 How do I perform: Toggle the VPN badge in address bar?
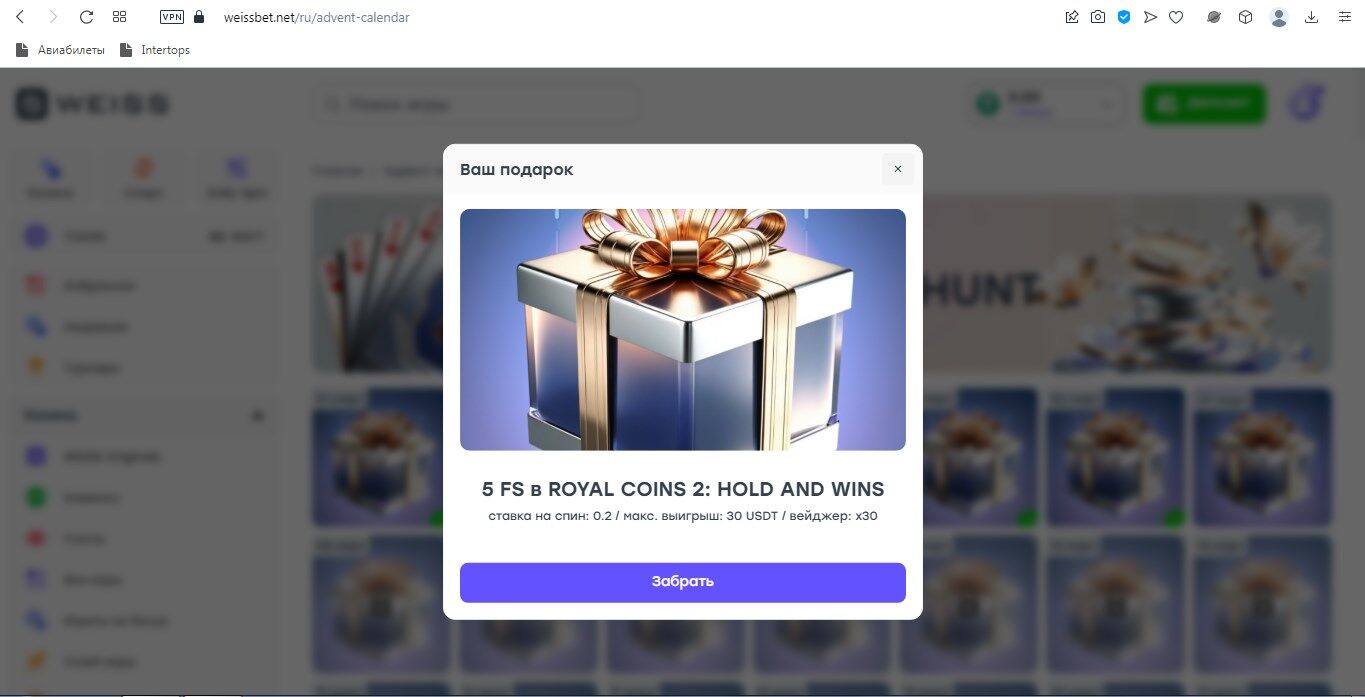click(172, 17)
